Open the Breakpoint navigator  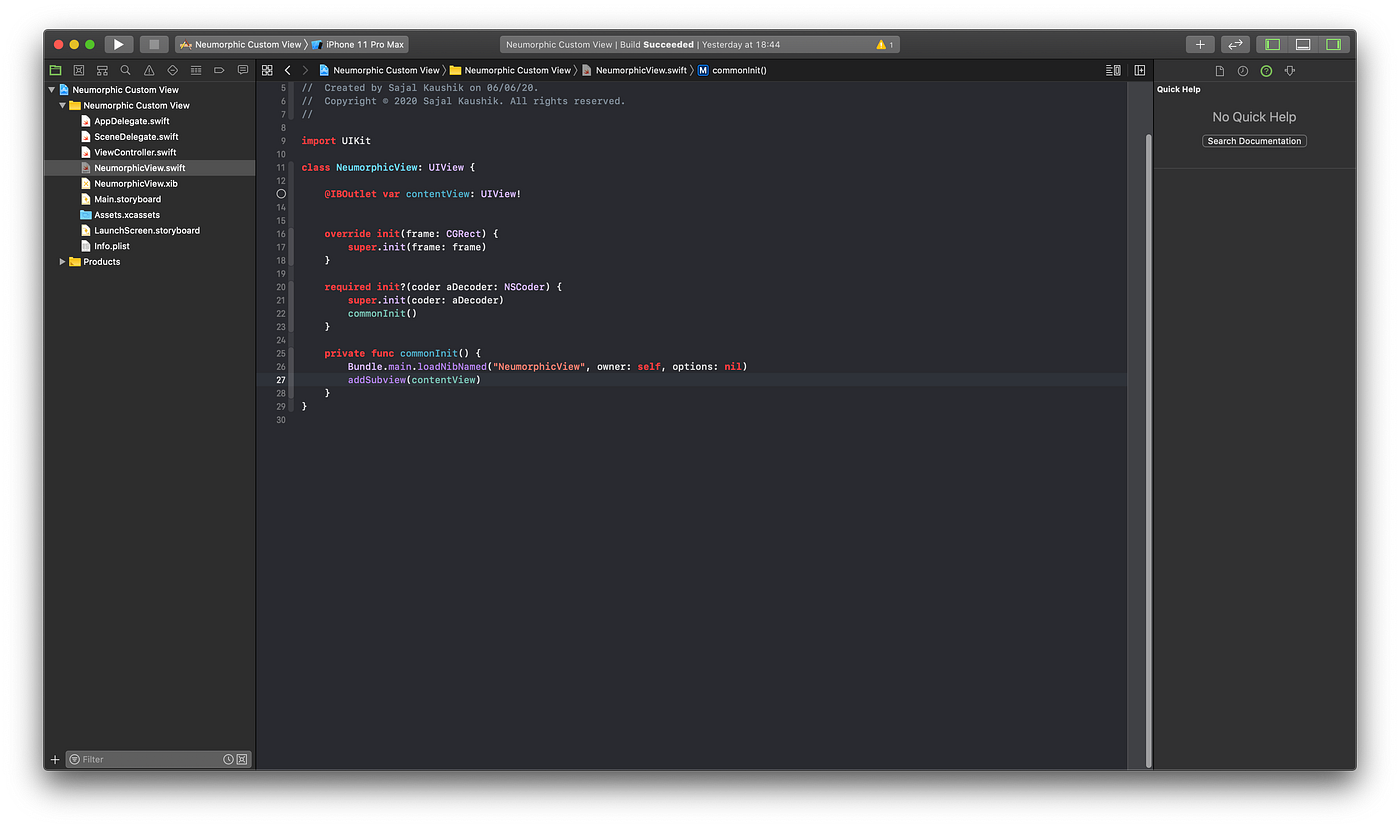[x=220, y=70]
